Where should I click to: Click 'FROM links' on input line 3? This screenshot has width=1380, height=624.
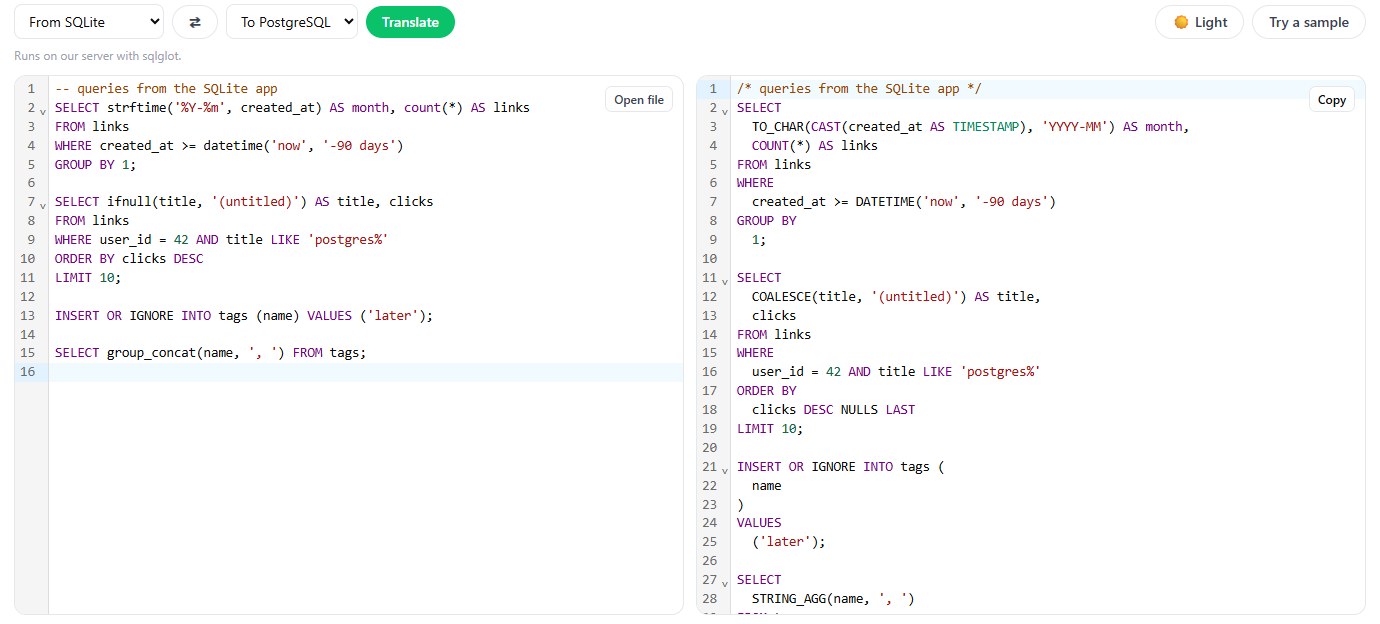pyautogui.click(x=92, y=126)
